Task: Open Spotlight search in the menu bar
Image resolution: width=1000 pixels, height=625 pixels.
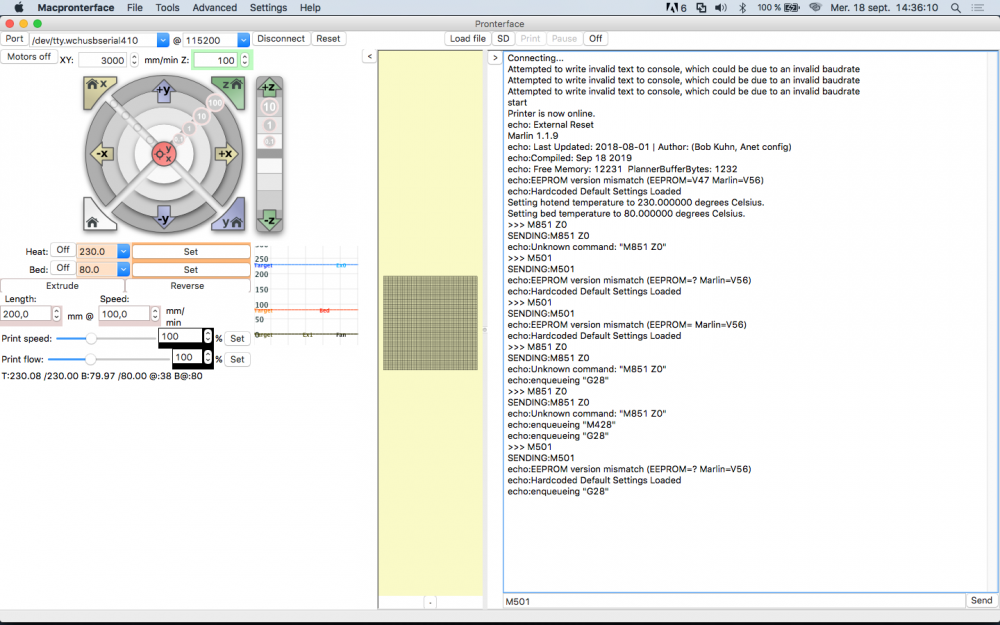Action: tap(955, 8)
